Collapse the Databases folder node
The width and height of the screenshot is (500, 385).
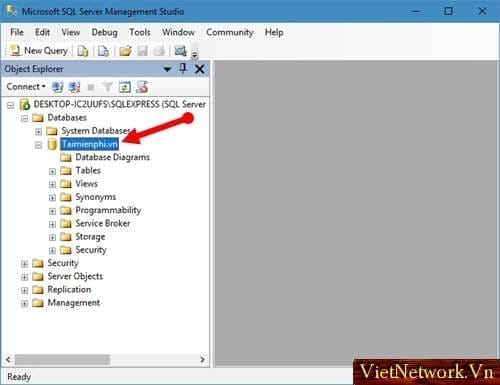24,118
